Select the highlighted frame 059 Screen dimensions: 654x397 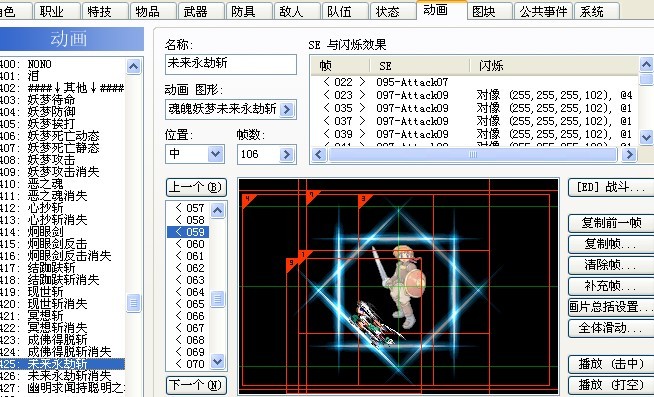tap(188, 232)
